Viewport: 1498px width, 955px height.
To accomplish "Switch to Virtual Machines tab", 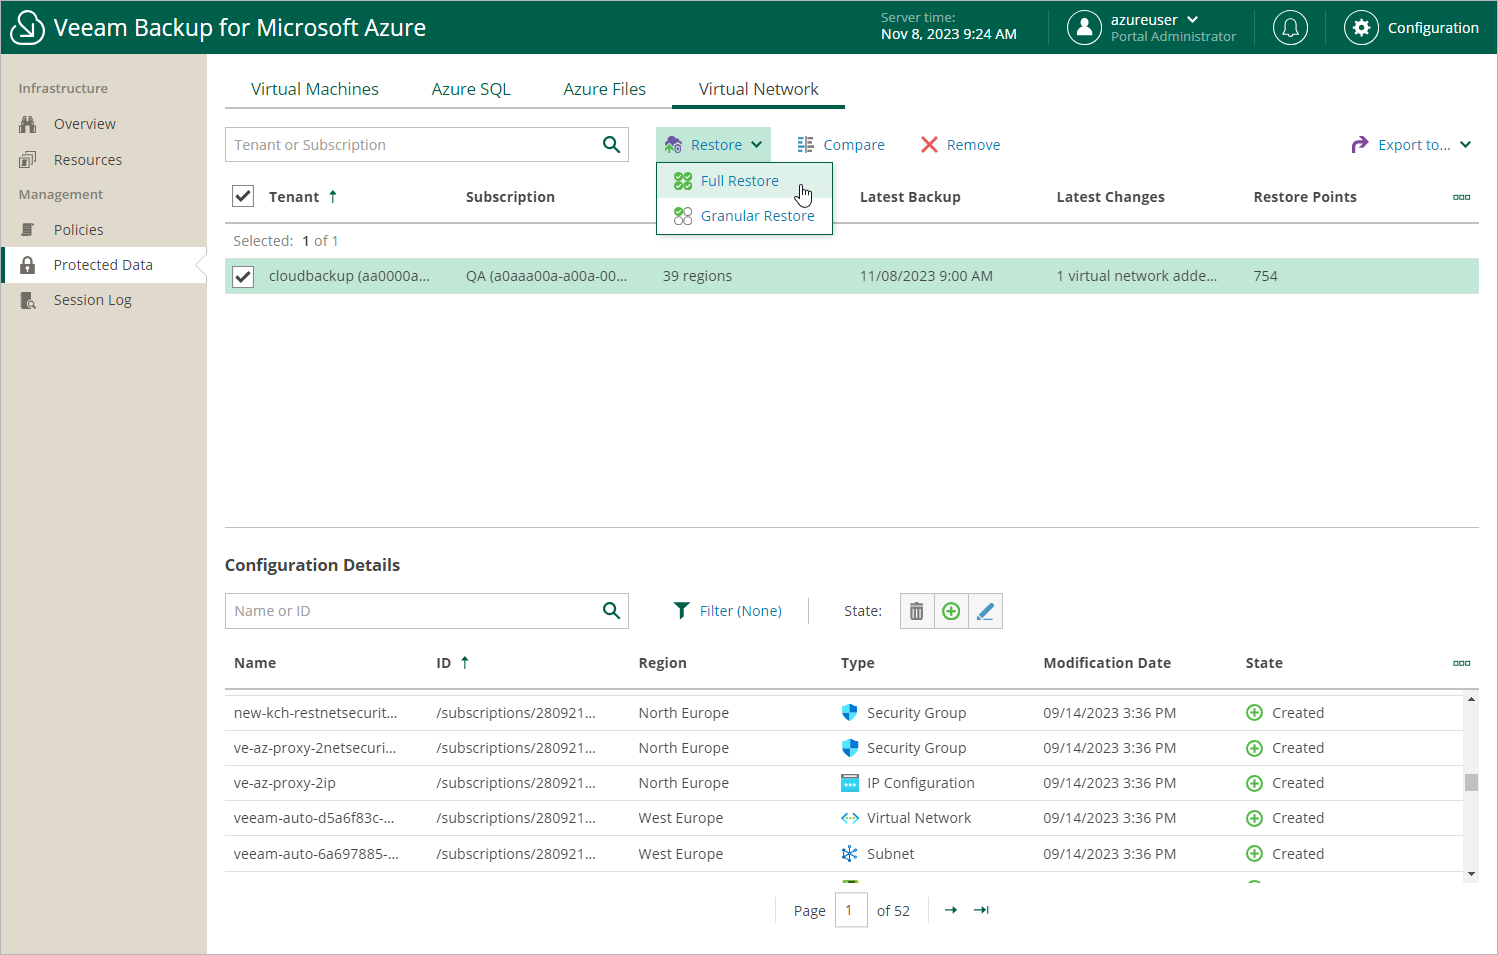I will click(314, 89).
